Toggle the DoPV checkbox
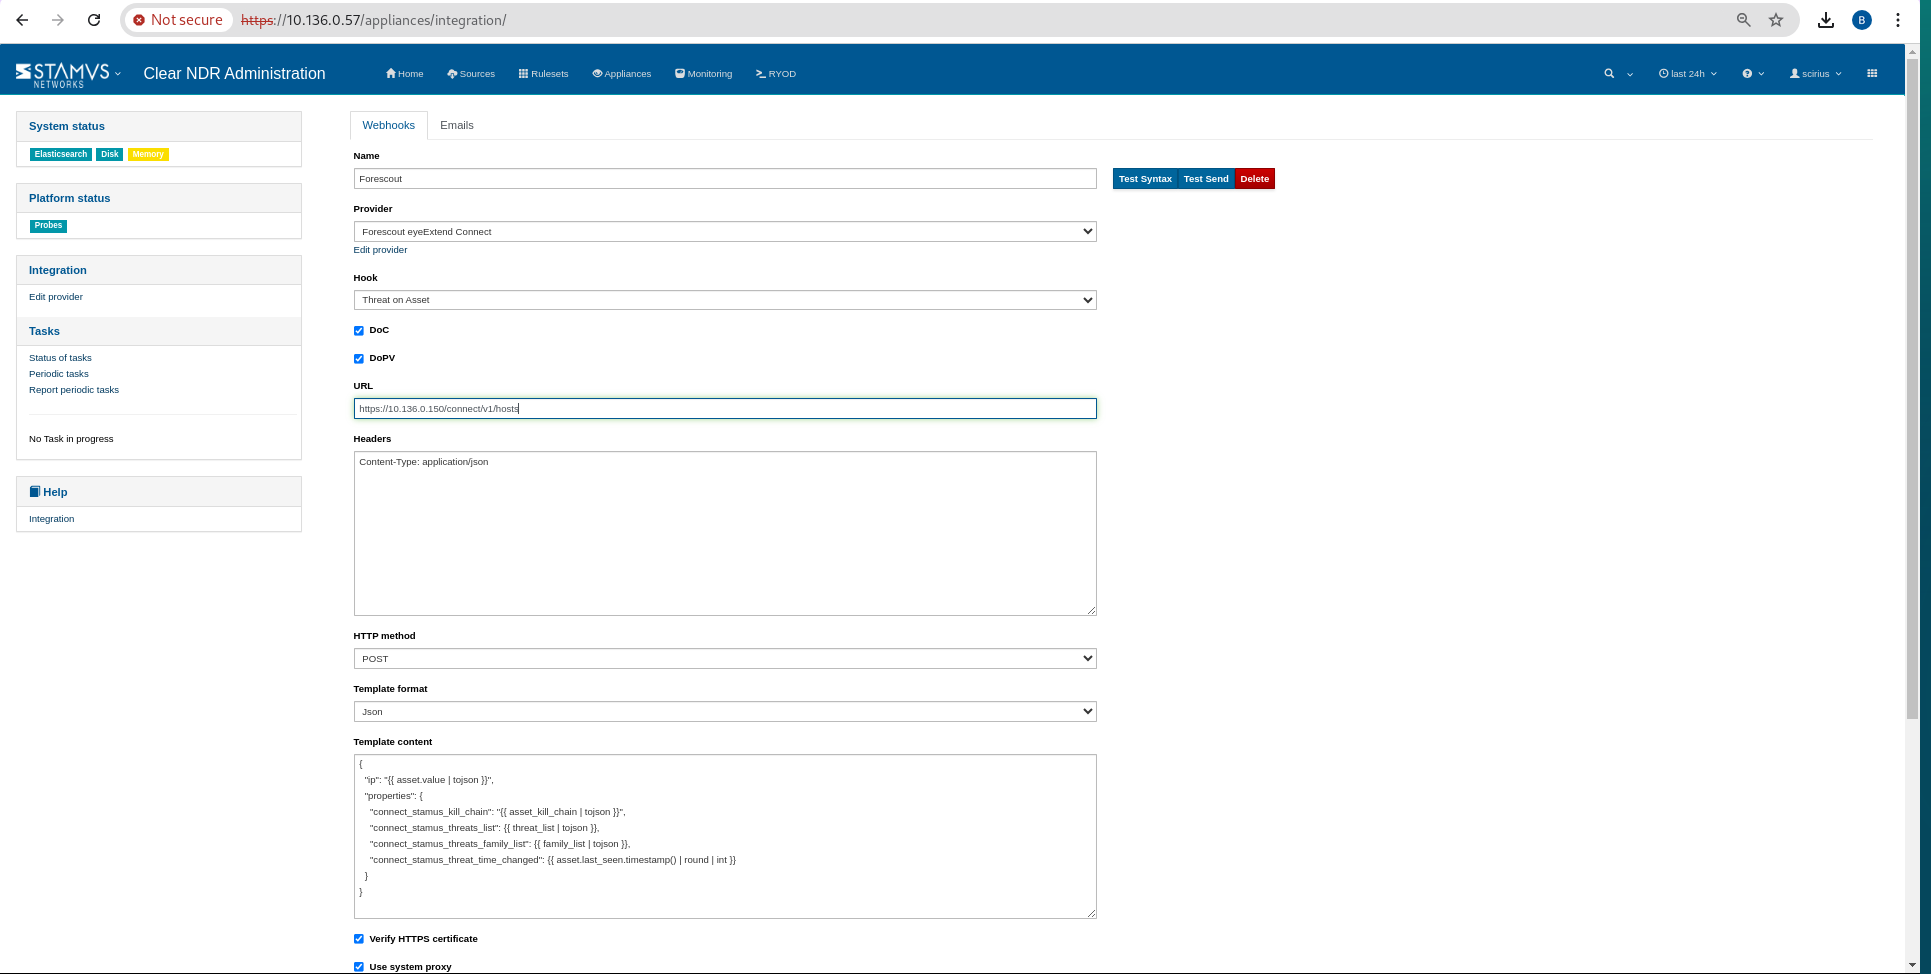Image resolution: width=1931 pixels, height=974 pixels. 359,359
